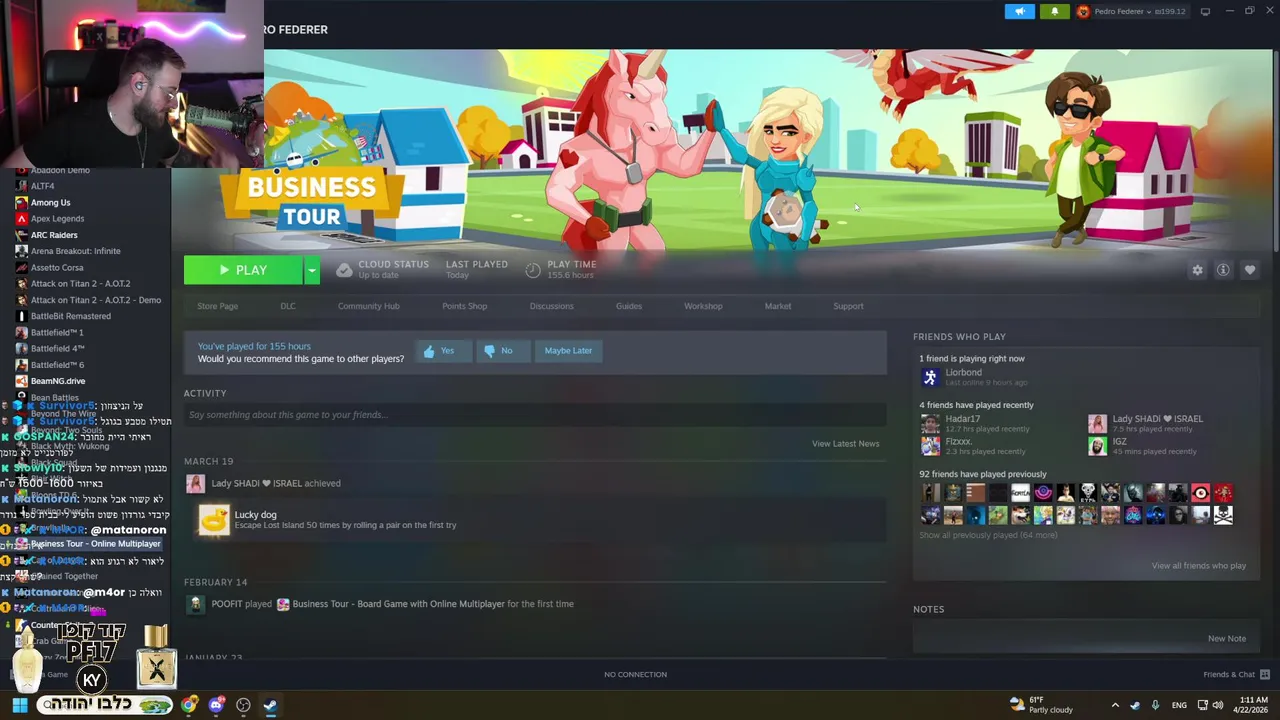Open the Store Page tab
Image resolution: width=1280 pixels, height=720 pixels.
click(x=217, y=306)
